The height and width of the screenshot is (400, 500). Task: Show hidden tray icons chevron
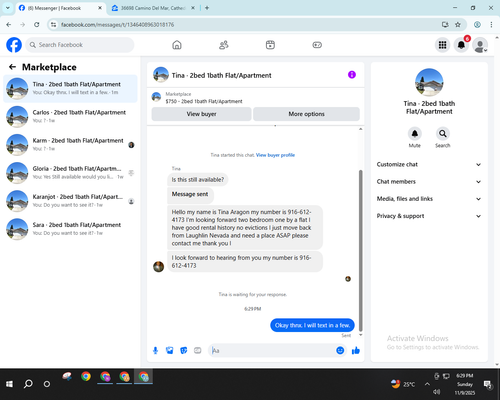427,384
